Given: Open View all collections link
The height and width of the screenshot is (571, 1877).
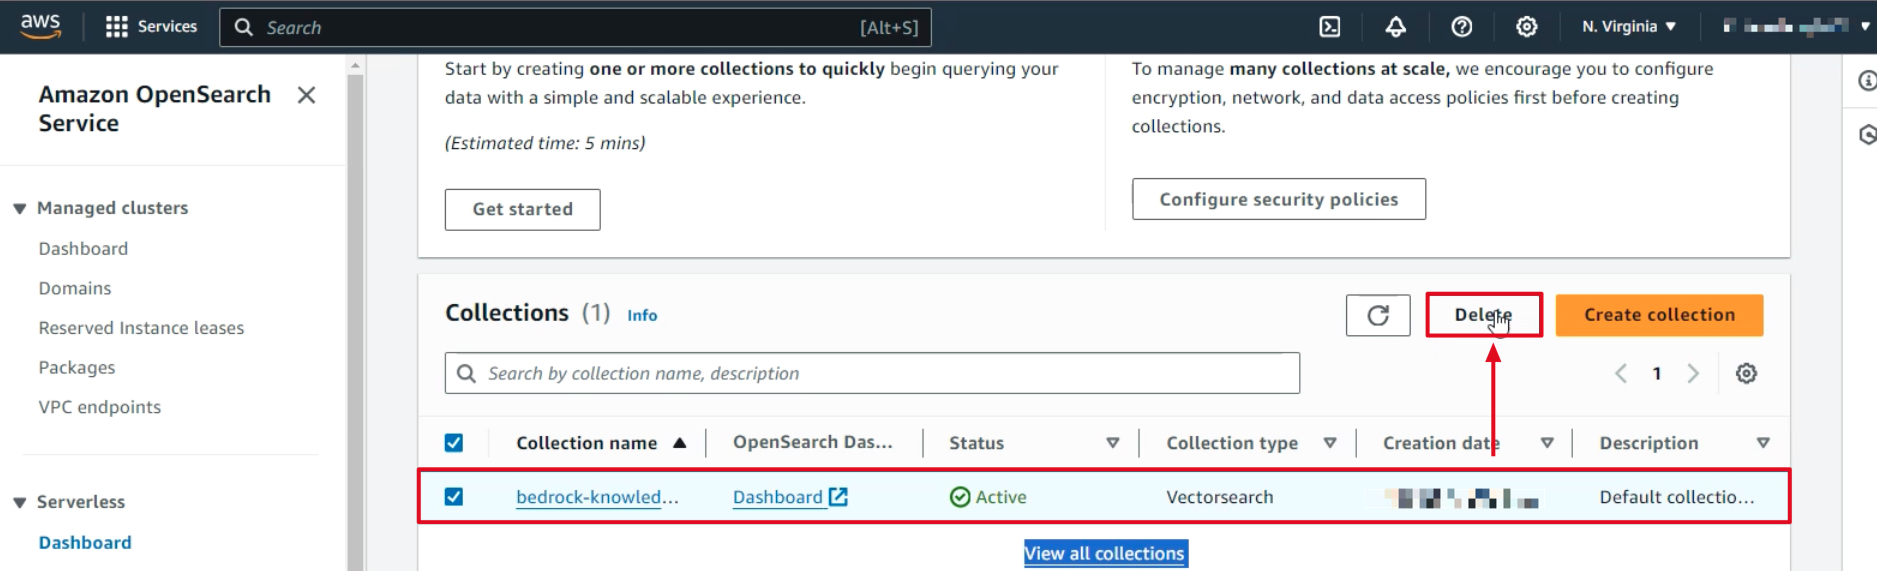Looking at the screenshot, I should coord(1105,553).
